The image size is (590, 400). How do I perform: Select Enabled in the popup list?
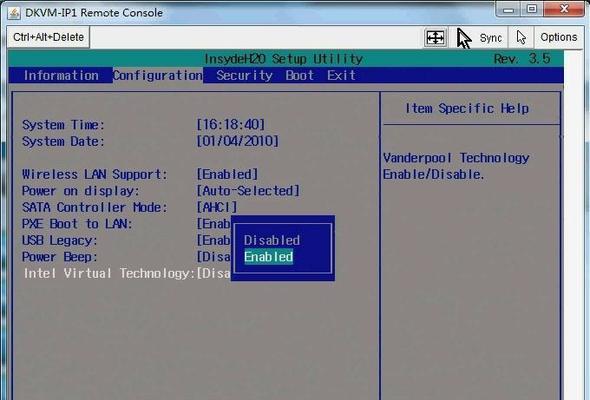click(x=268, y=257)
